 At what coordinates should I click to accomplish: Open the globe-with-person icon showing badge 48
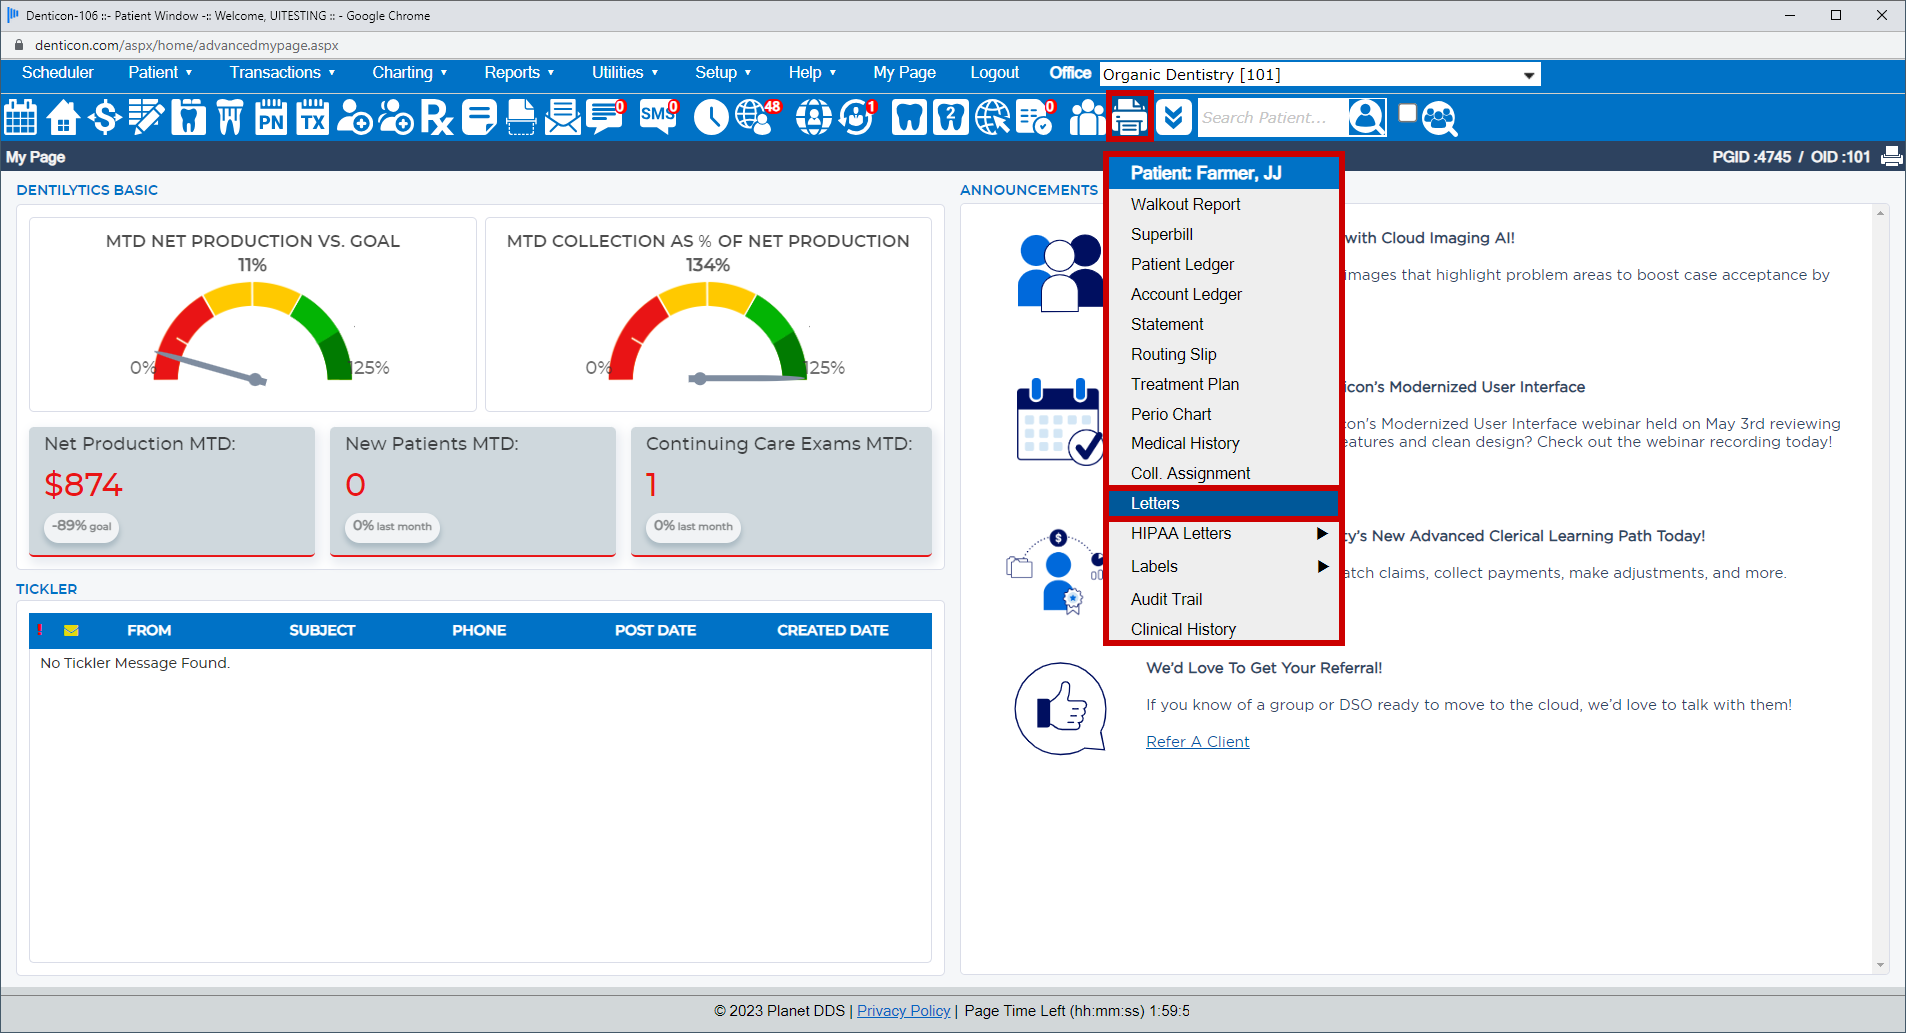(x=758, y=118)
